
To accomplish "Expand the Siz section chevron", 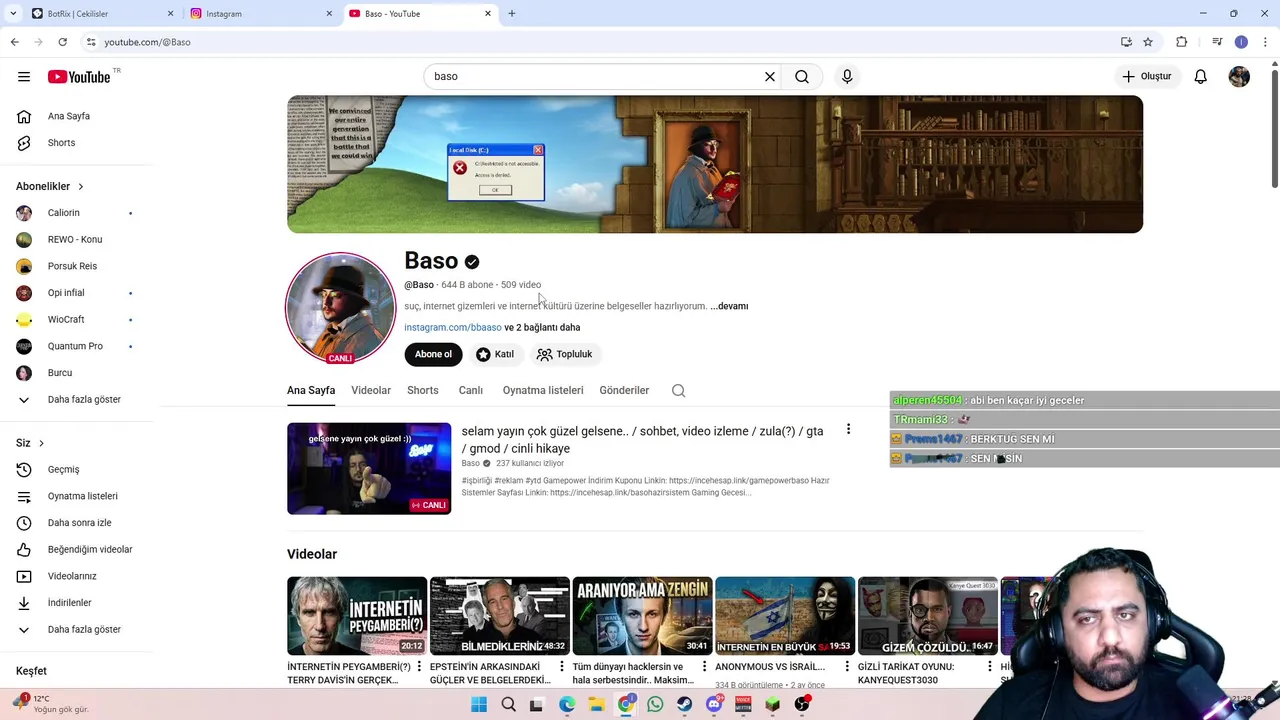I will pos(41,443).
